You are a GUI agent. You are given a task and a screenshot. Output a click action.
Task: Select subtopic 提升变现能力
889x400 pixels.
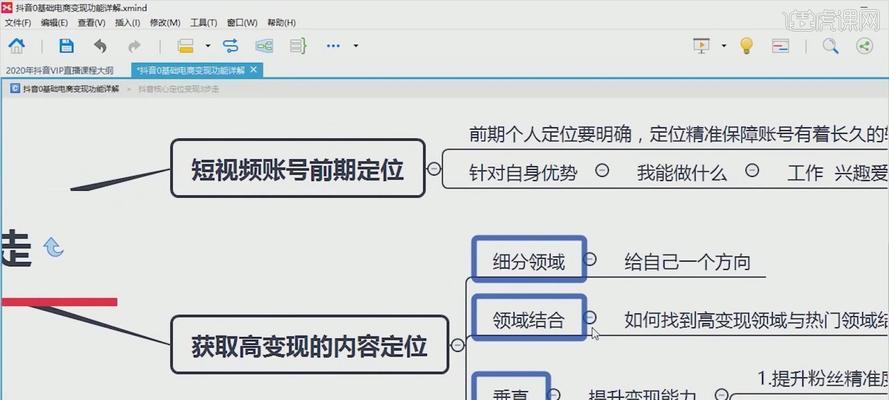(x=642, y=396)
